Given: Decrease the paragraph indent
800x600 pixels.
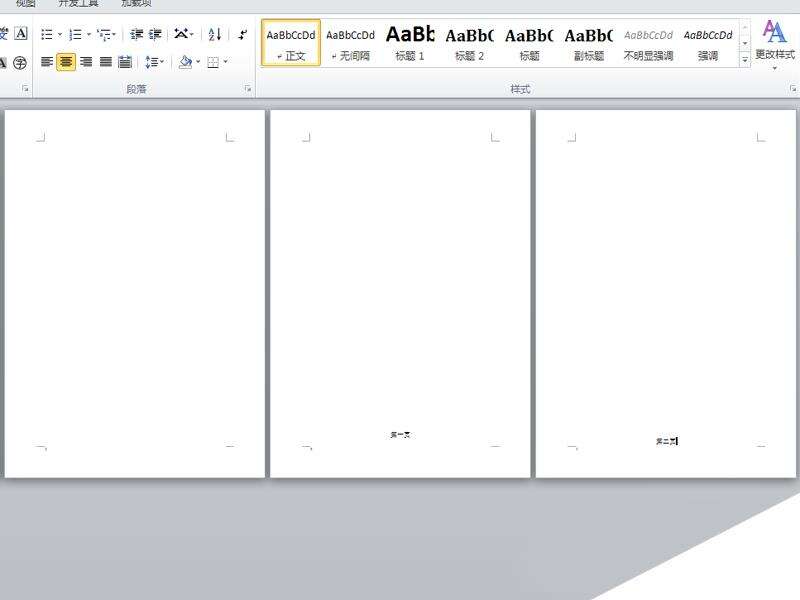Looking at the screenshot, I should click(x=136, y=34).
